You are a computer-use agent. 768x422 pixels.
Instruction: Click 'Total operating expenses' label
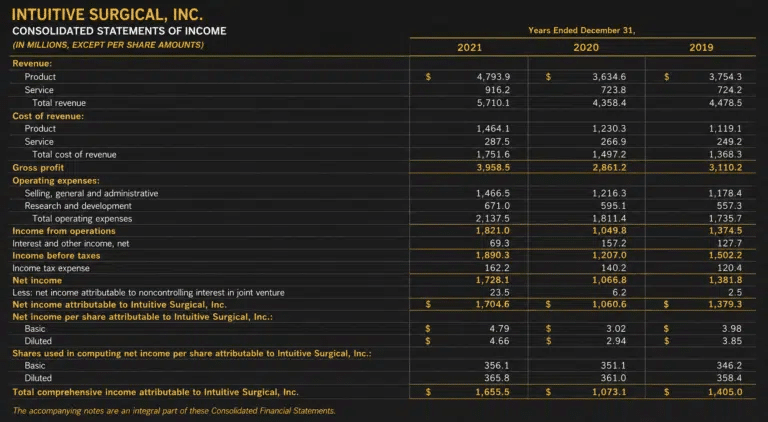point(82,219)
